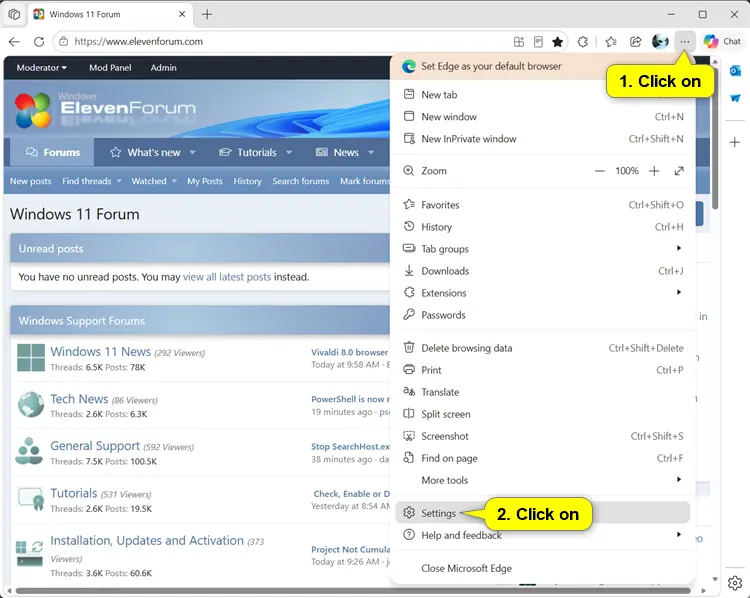This screenshot has height=598, width=750.
Task: Select New InPrivate window menu item
Action: 543,139
